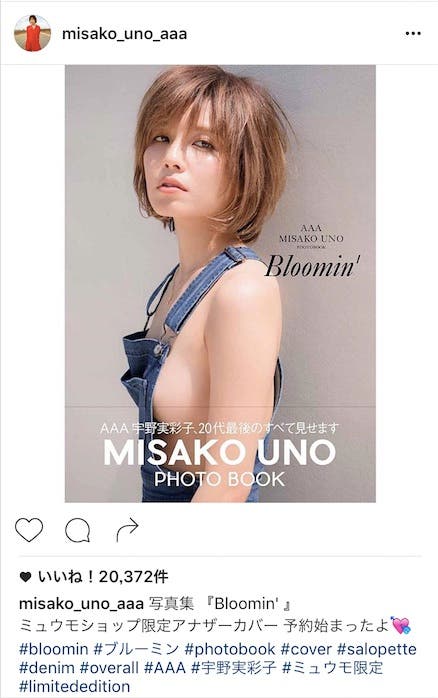Viewport: 438px width, 698px height.
Task: Open the #ミュウモ限定 hashtag
Action: tap(332, 668)
